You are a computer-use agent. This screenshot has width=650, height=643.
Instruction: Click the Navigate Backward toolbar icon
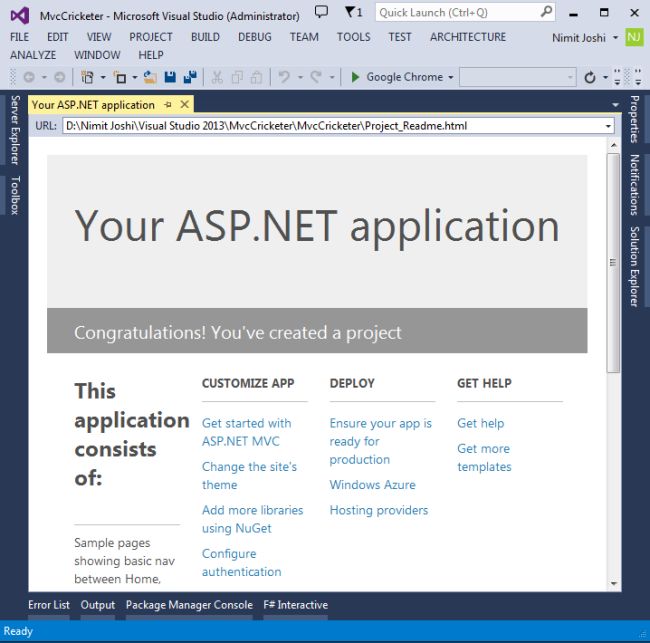point(28,77)
